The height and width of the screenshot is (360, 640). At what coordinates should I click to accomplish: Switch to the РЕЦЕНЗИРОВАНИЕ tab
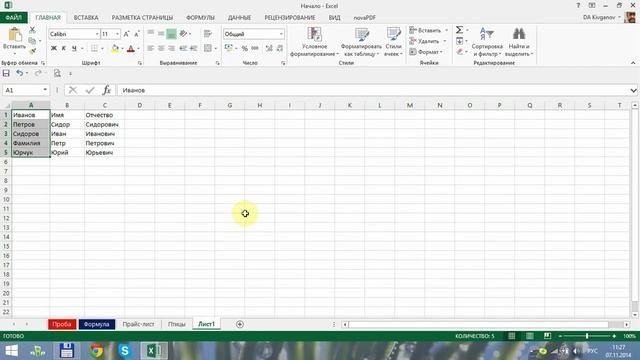290,18
